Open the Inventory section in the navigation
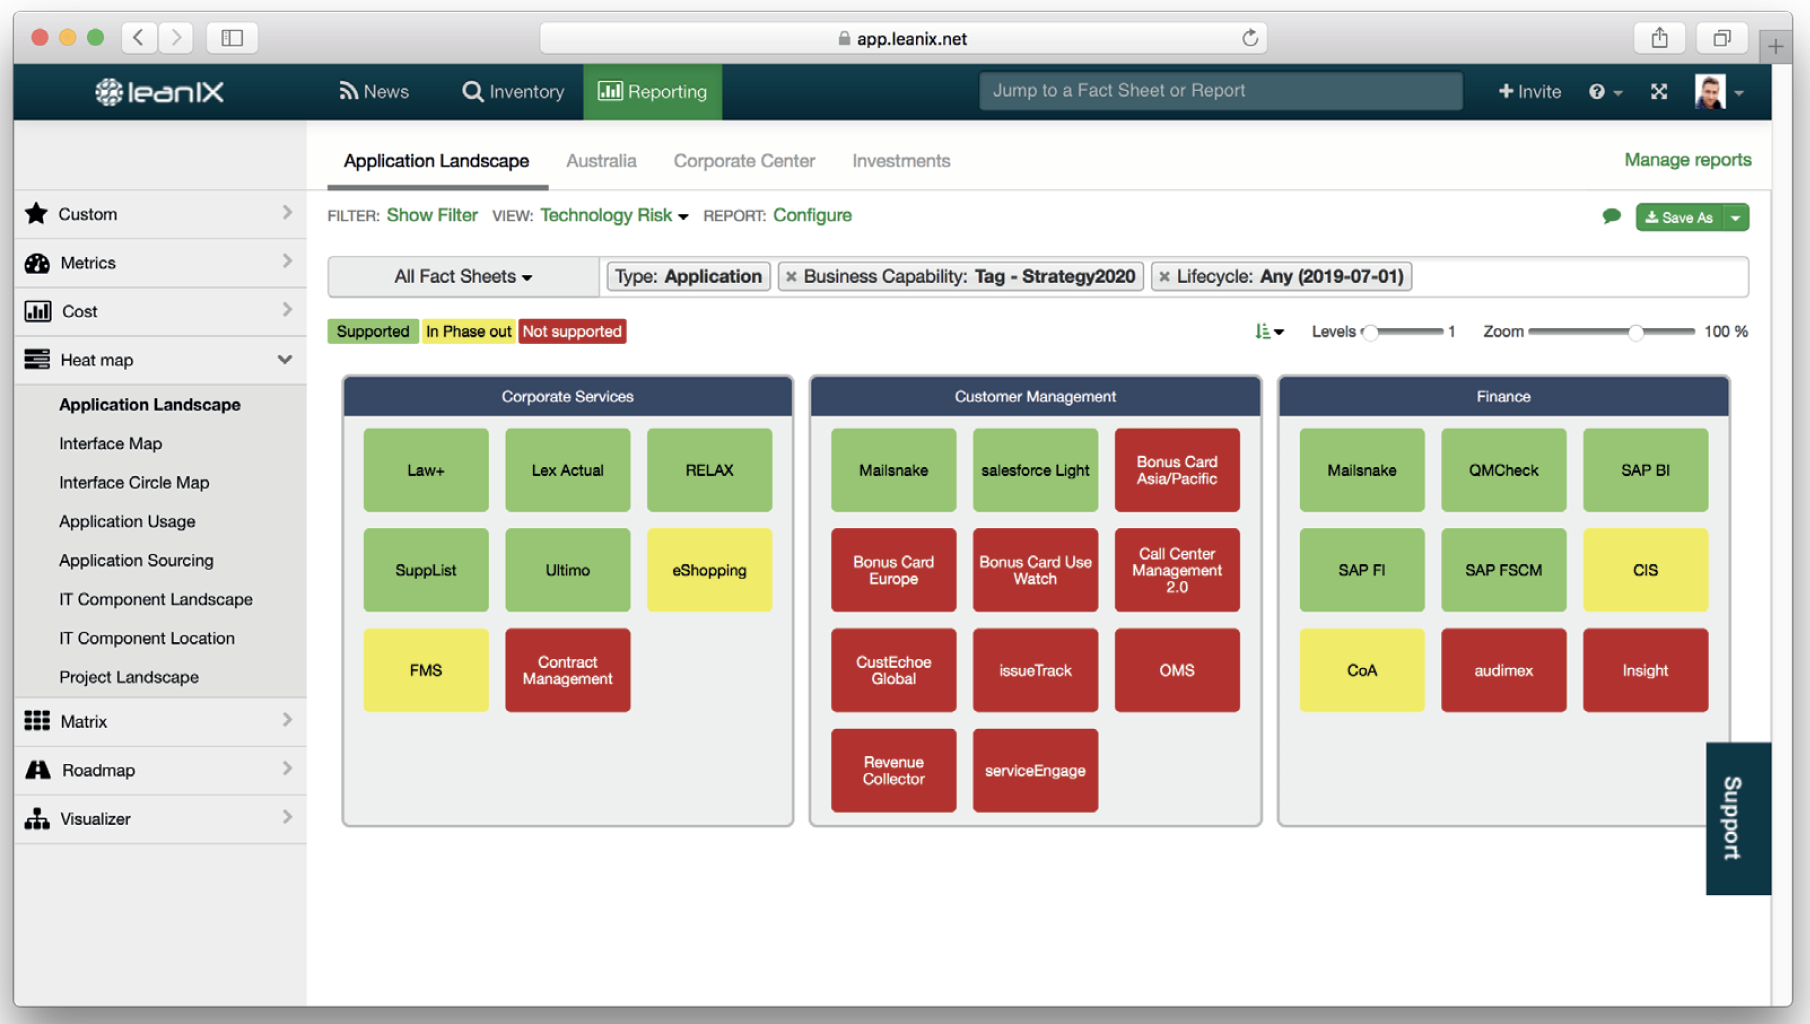Image resolution: width=1810 pixels, height=1024 pixels. pos(512,91)
